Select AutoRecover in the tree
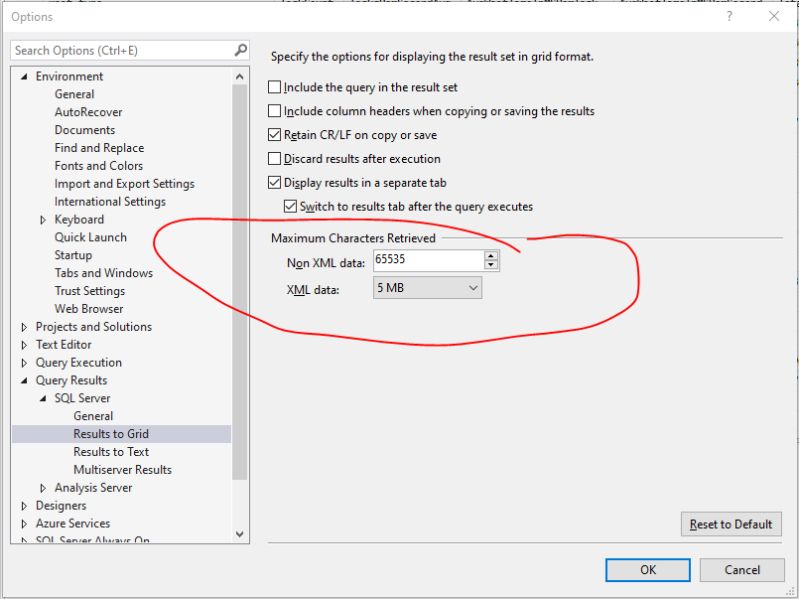The height and width of the screenshot is (599, 799). click(88, 112)
